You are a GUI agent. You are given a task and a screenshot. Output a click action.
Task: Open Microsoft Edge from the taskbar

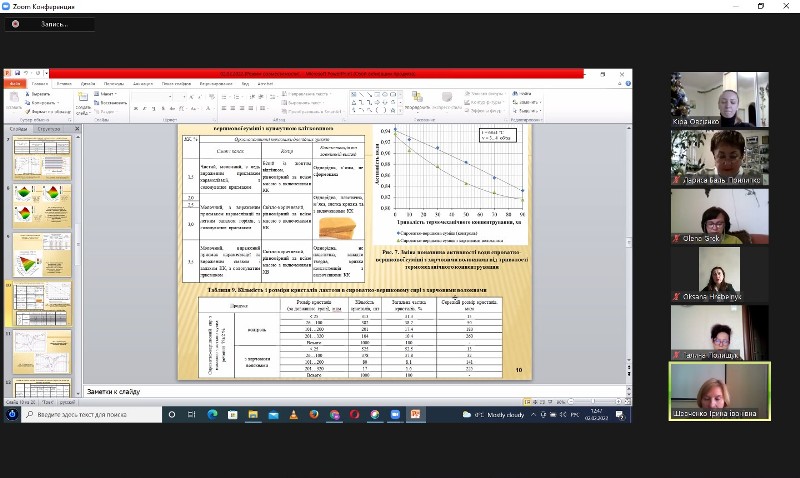pyautogui.click(x=212, y=415)
